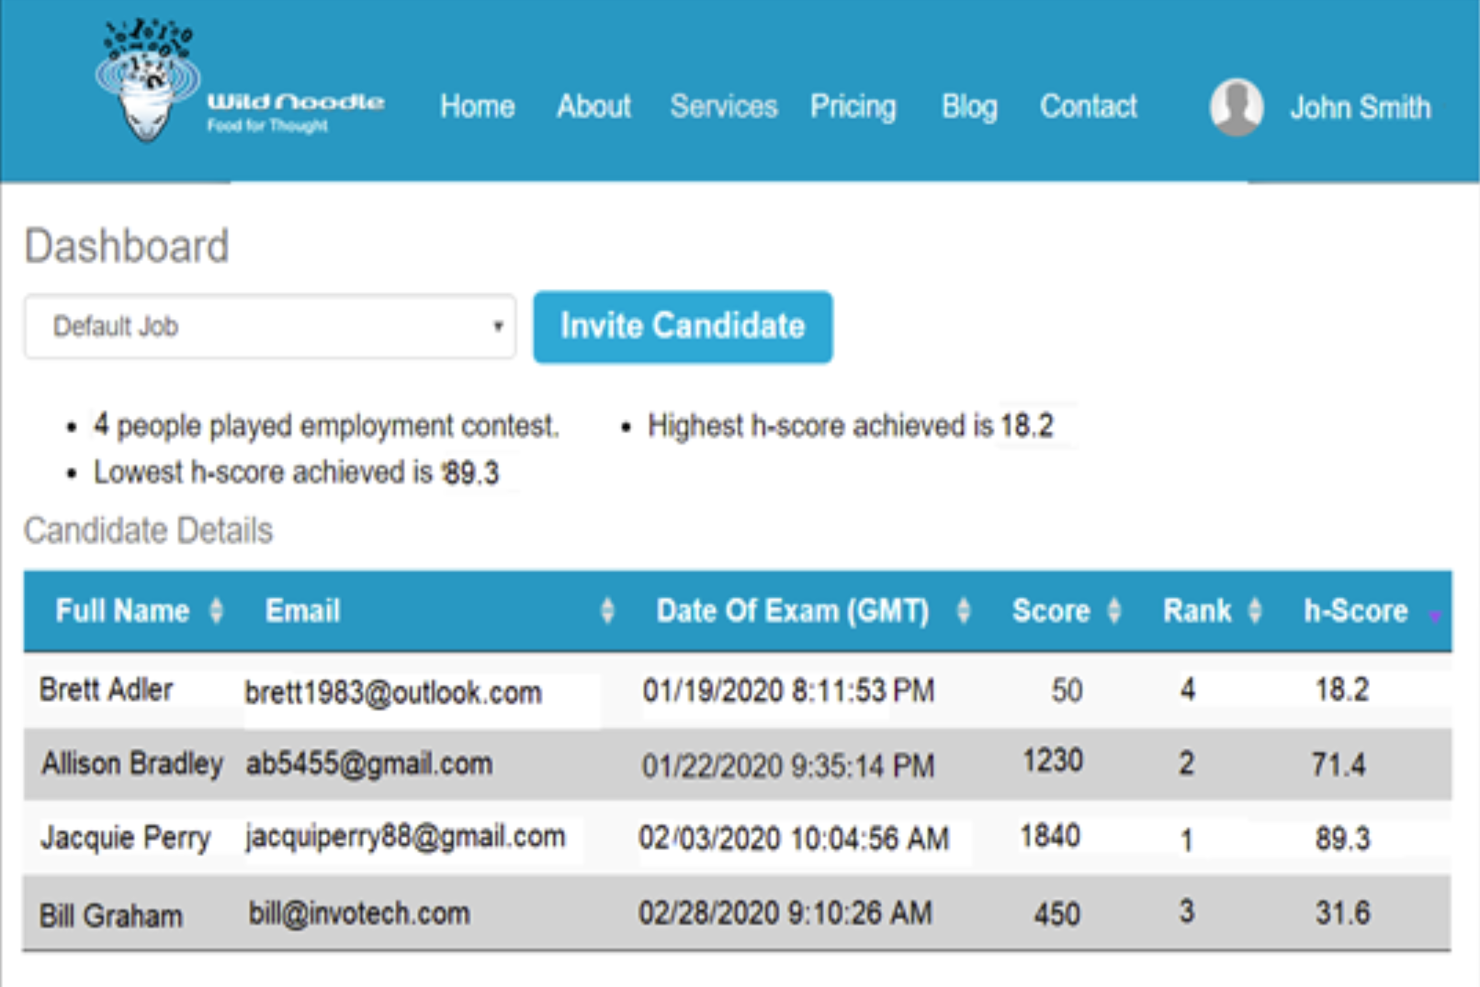
Task: Open the Blog link
Action: point(969,107)
